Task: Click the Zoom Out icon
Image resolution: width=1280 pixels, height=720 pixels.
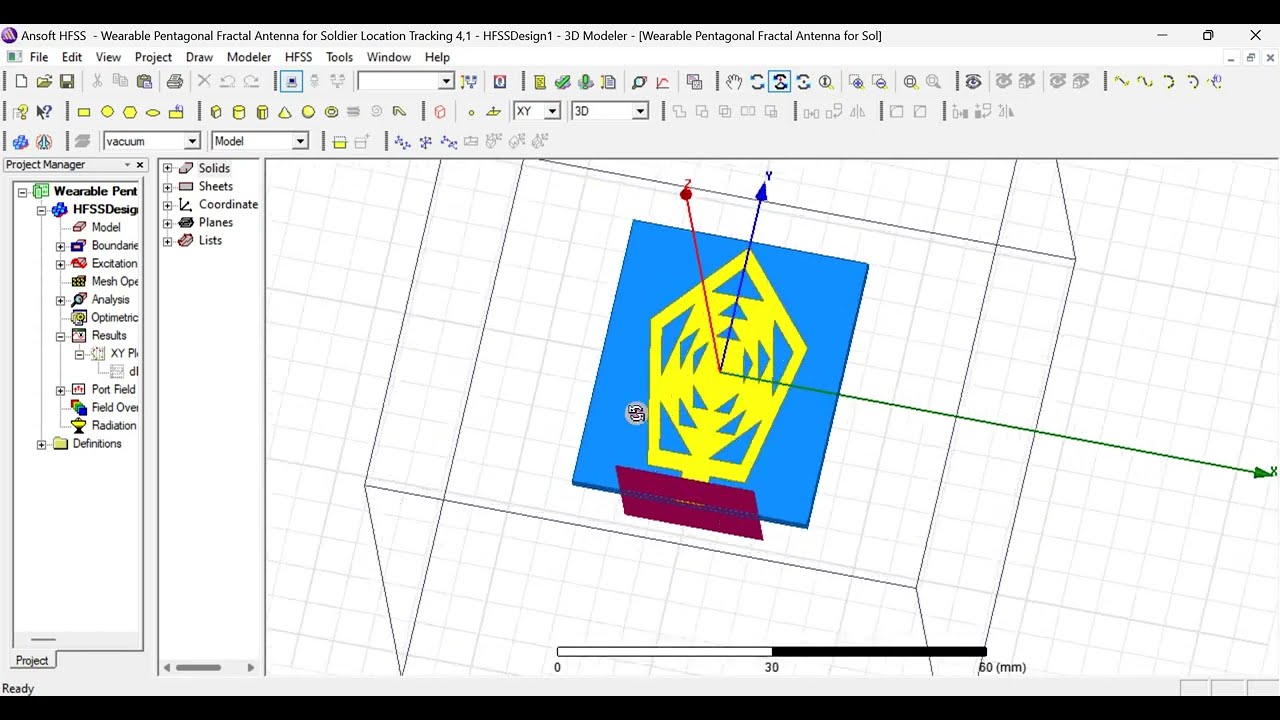Action: 880,82
